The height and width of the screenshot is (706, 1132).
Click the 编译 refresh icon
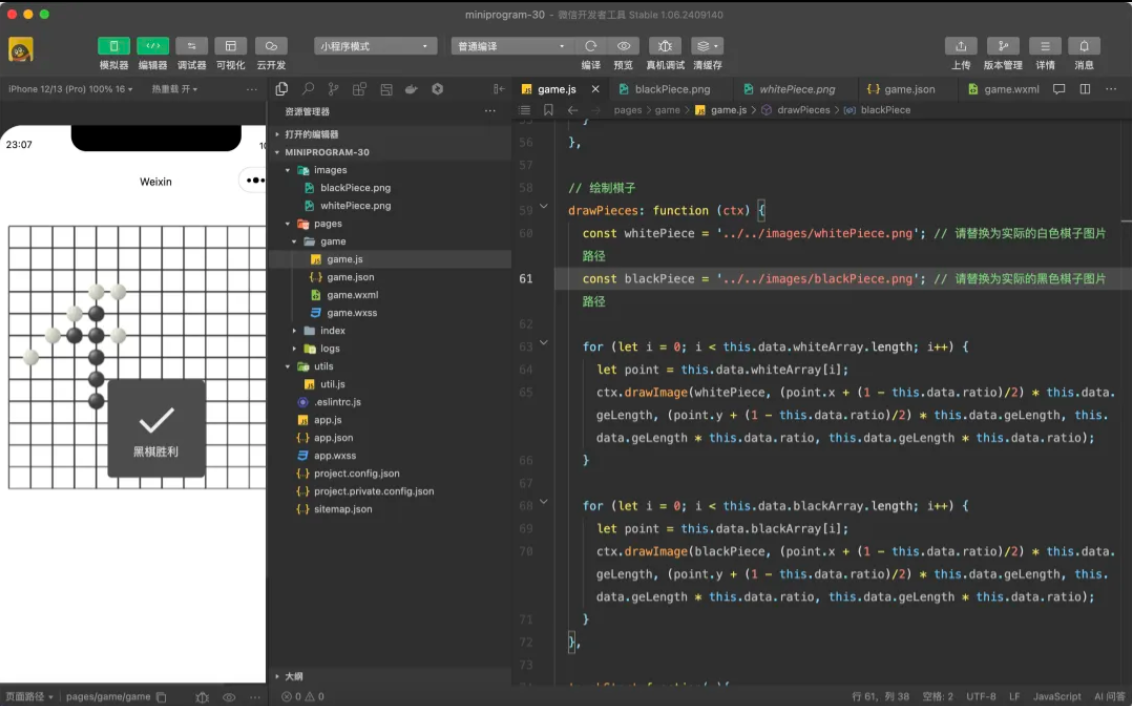[591, 46]
